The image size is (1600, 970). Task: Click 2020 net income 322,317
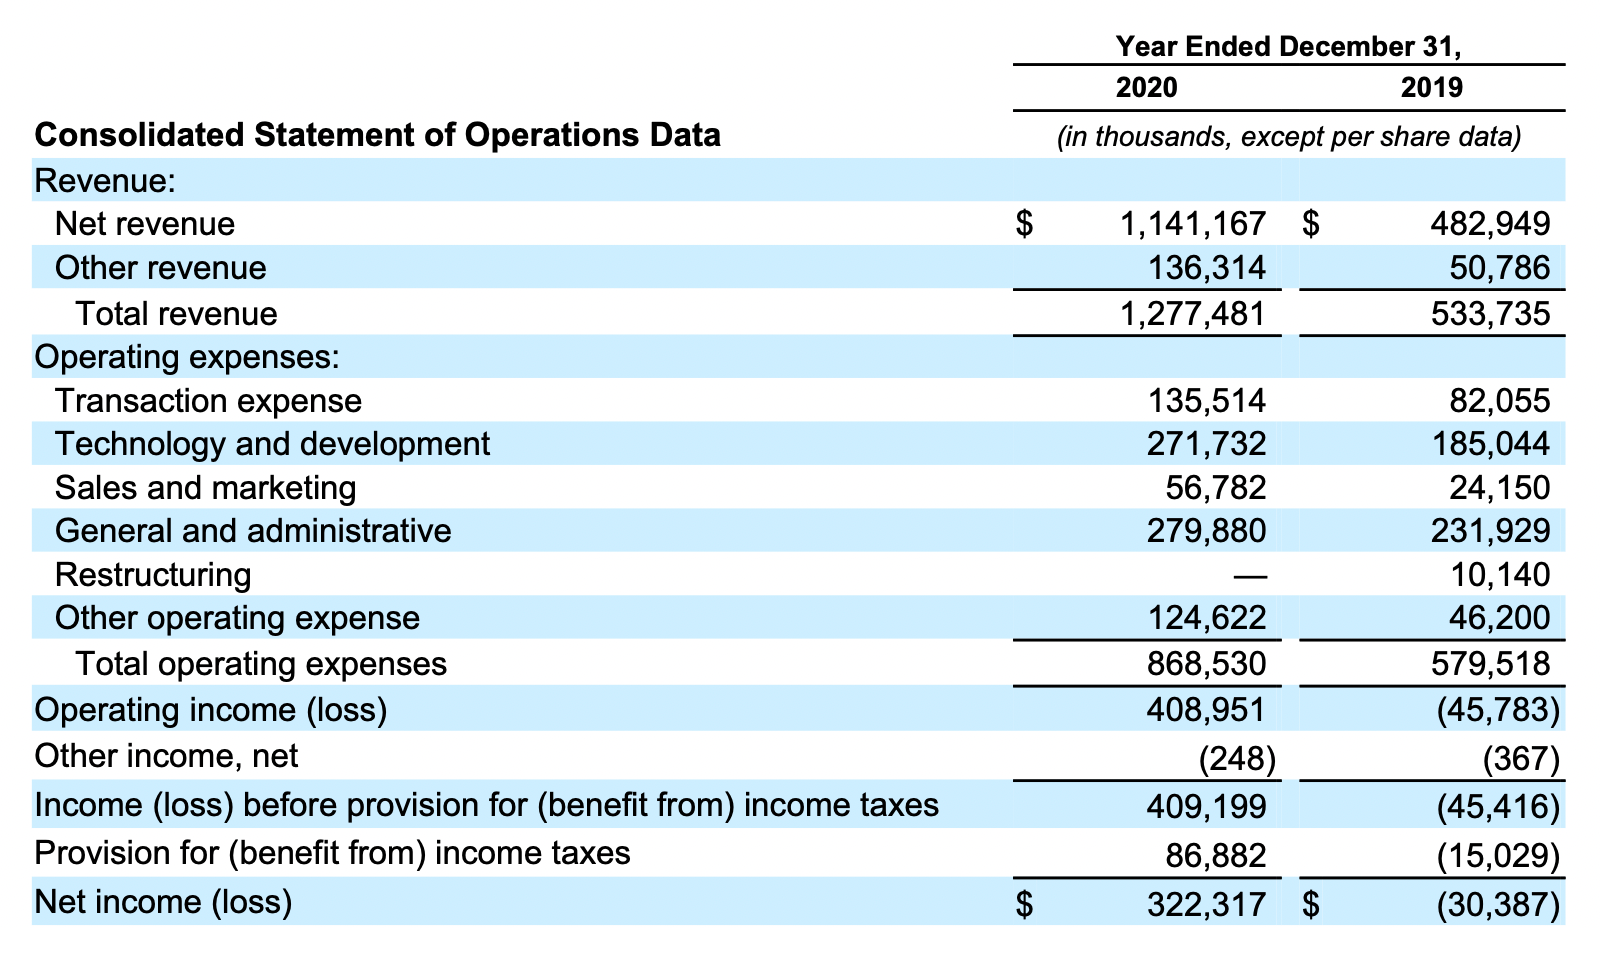[x=1206, y=905]
